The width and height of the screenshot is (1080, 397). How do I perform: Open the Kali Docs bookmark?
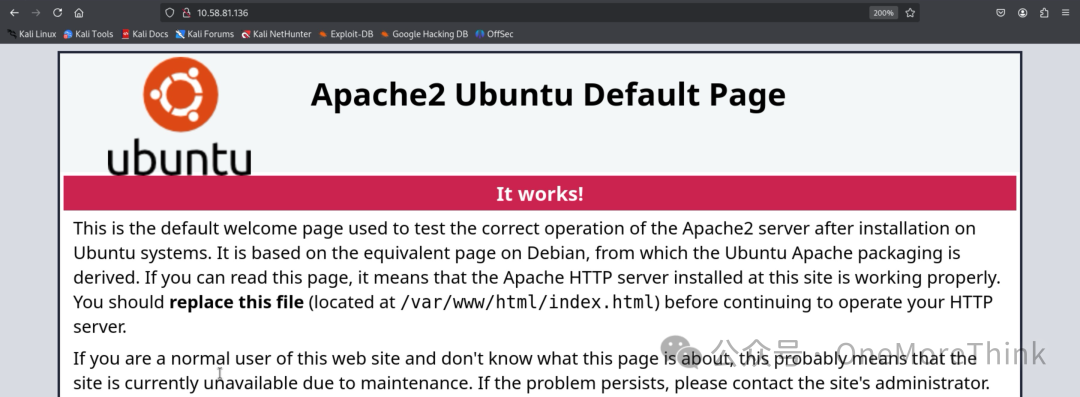coord(145,34)
